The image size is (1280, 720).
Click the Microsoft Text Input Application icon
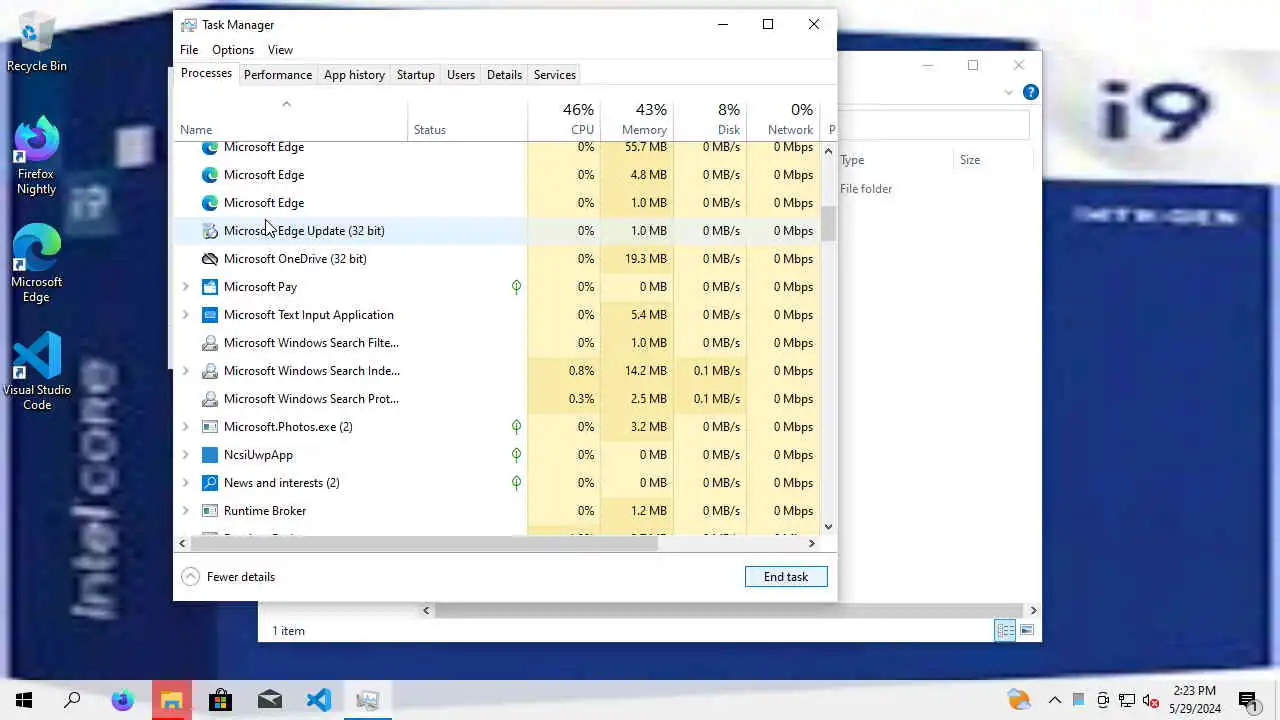point(210,315)
